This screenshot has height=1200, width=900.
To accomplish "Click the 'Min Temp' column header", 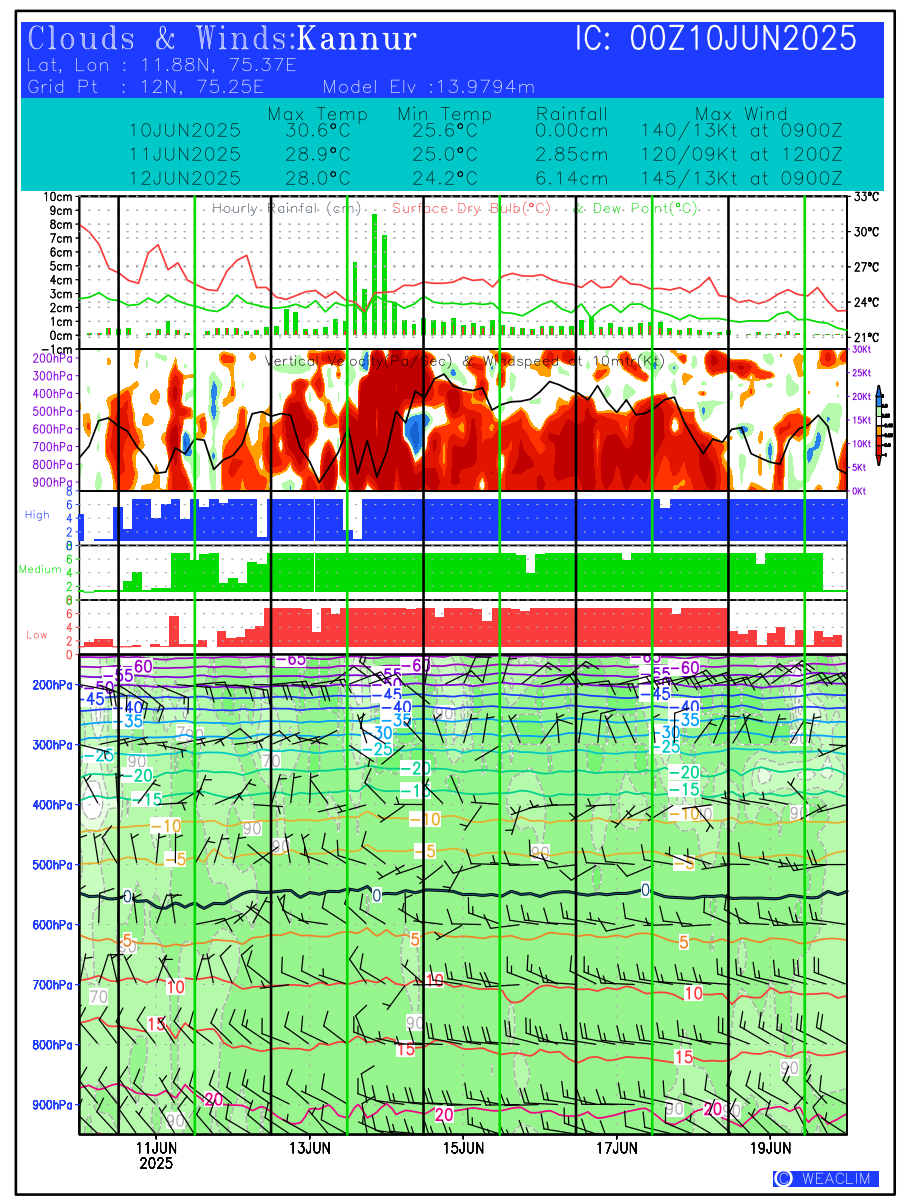I will 445,114.
